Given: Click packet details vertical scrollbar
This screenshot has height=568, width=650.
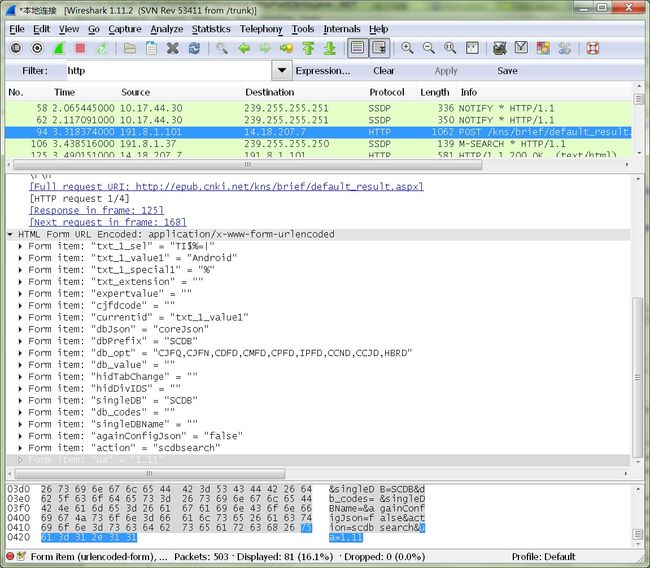Looking at the screenshot, I should click(639, 377).
